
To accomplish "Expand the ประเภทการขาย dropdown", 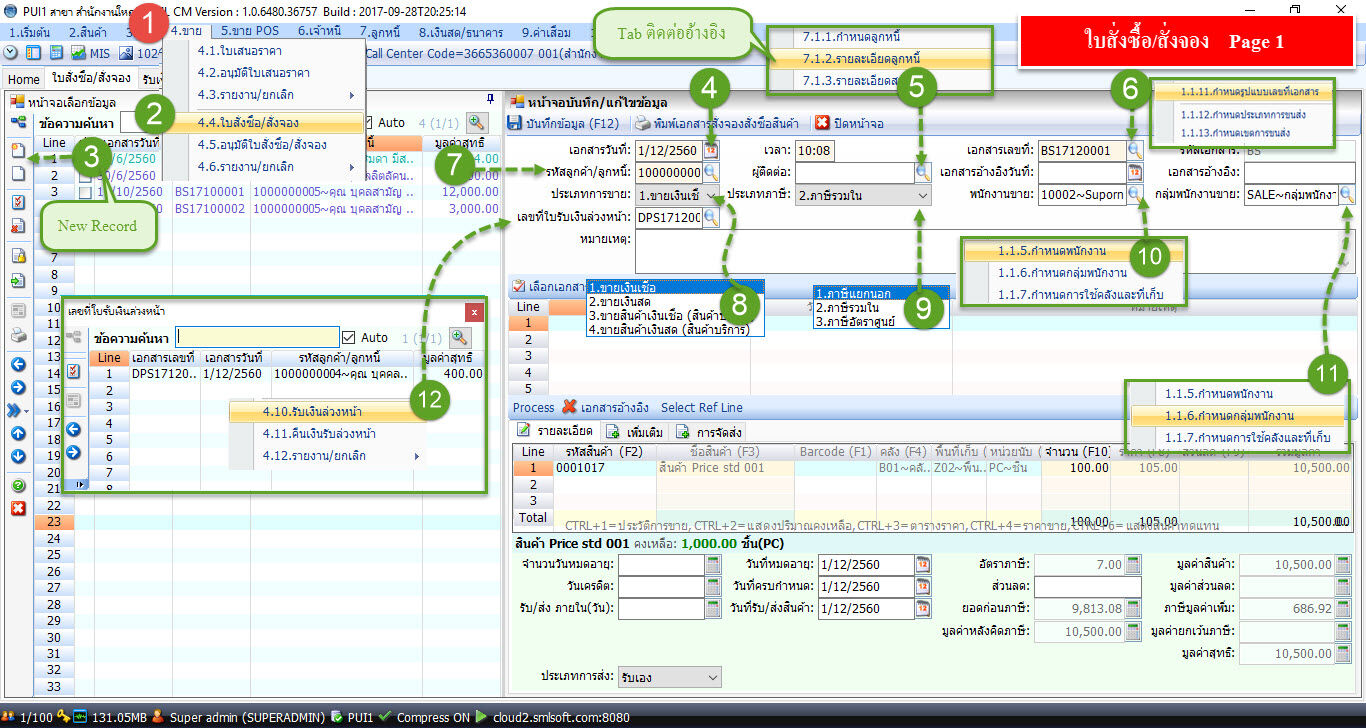I will pos(711,195).
